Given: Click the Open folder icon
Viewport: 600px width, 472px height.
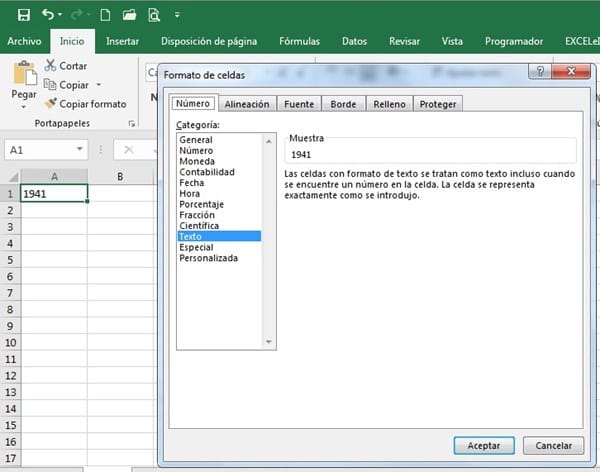Looking at the screenshot, I should 130,14.
